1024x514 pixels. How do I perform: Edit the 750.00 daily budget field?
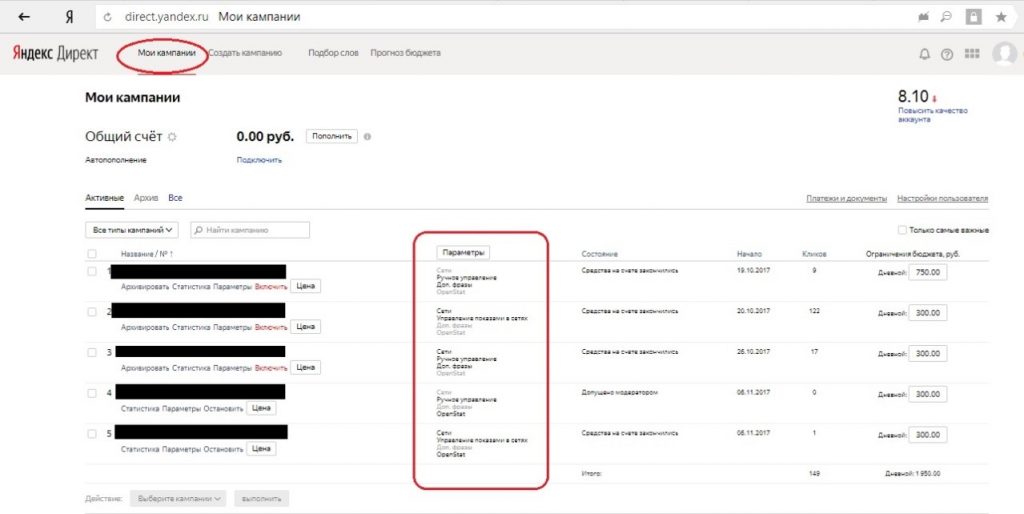tap(927, 272)
